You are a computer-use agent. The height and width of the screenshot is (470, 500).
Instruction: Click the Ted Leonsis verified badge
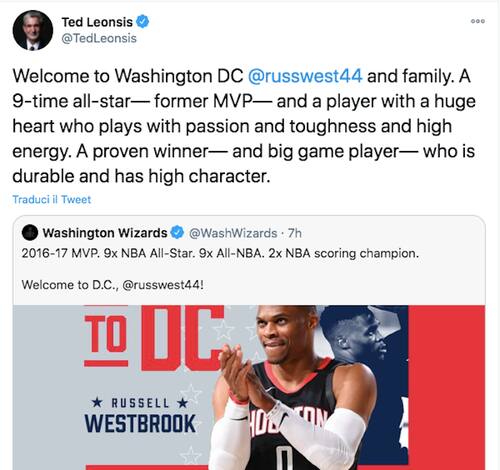pyautogui.click(x=143, y=22)
